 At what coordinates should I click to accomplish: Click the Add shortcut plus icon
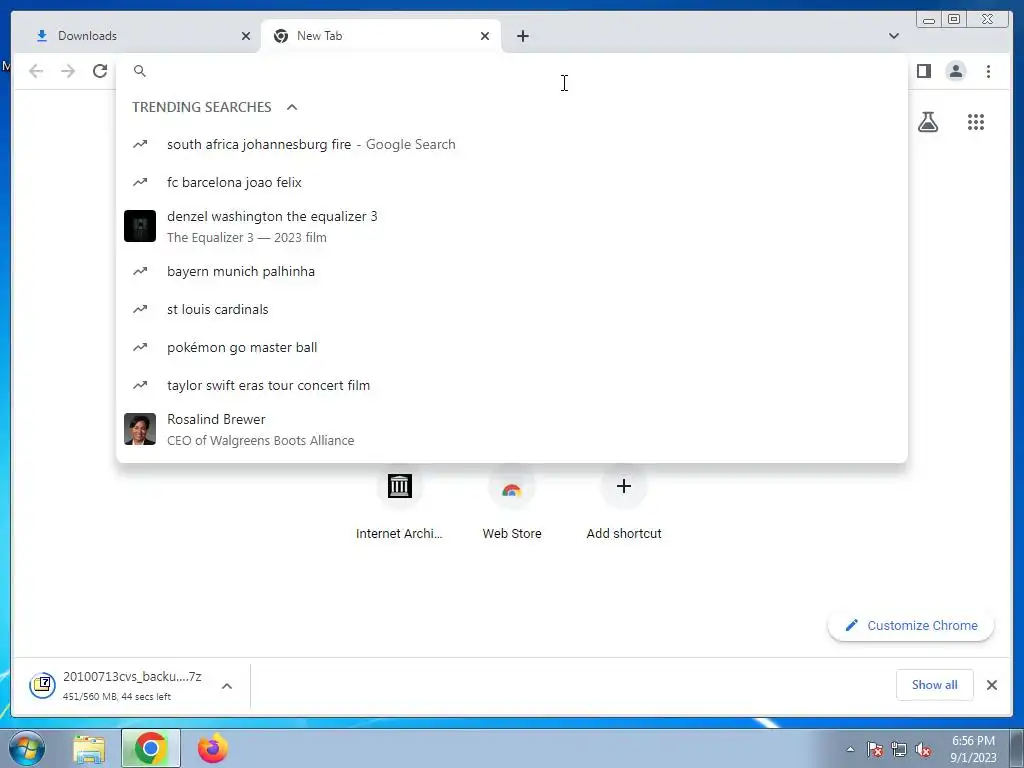coord(624,486)
